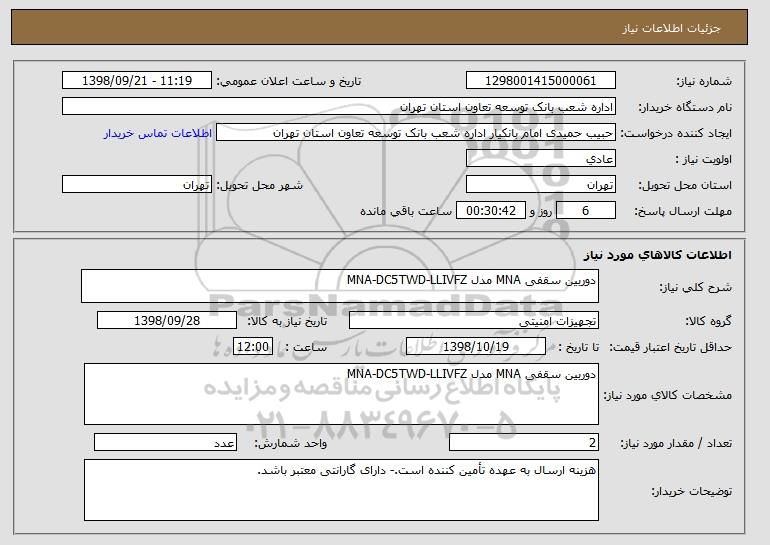The height and width of the screenshot is (545, 770).
Task: Click the label حداقل تاریخ اعتبار قیمت
Action: point(670,347)
